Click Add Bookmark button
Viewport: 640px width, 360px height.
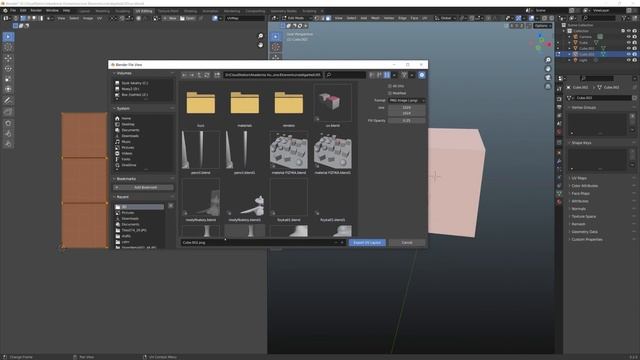(143, 187)
